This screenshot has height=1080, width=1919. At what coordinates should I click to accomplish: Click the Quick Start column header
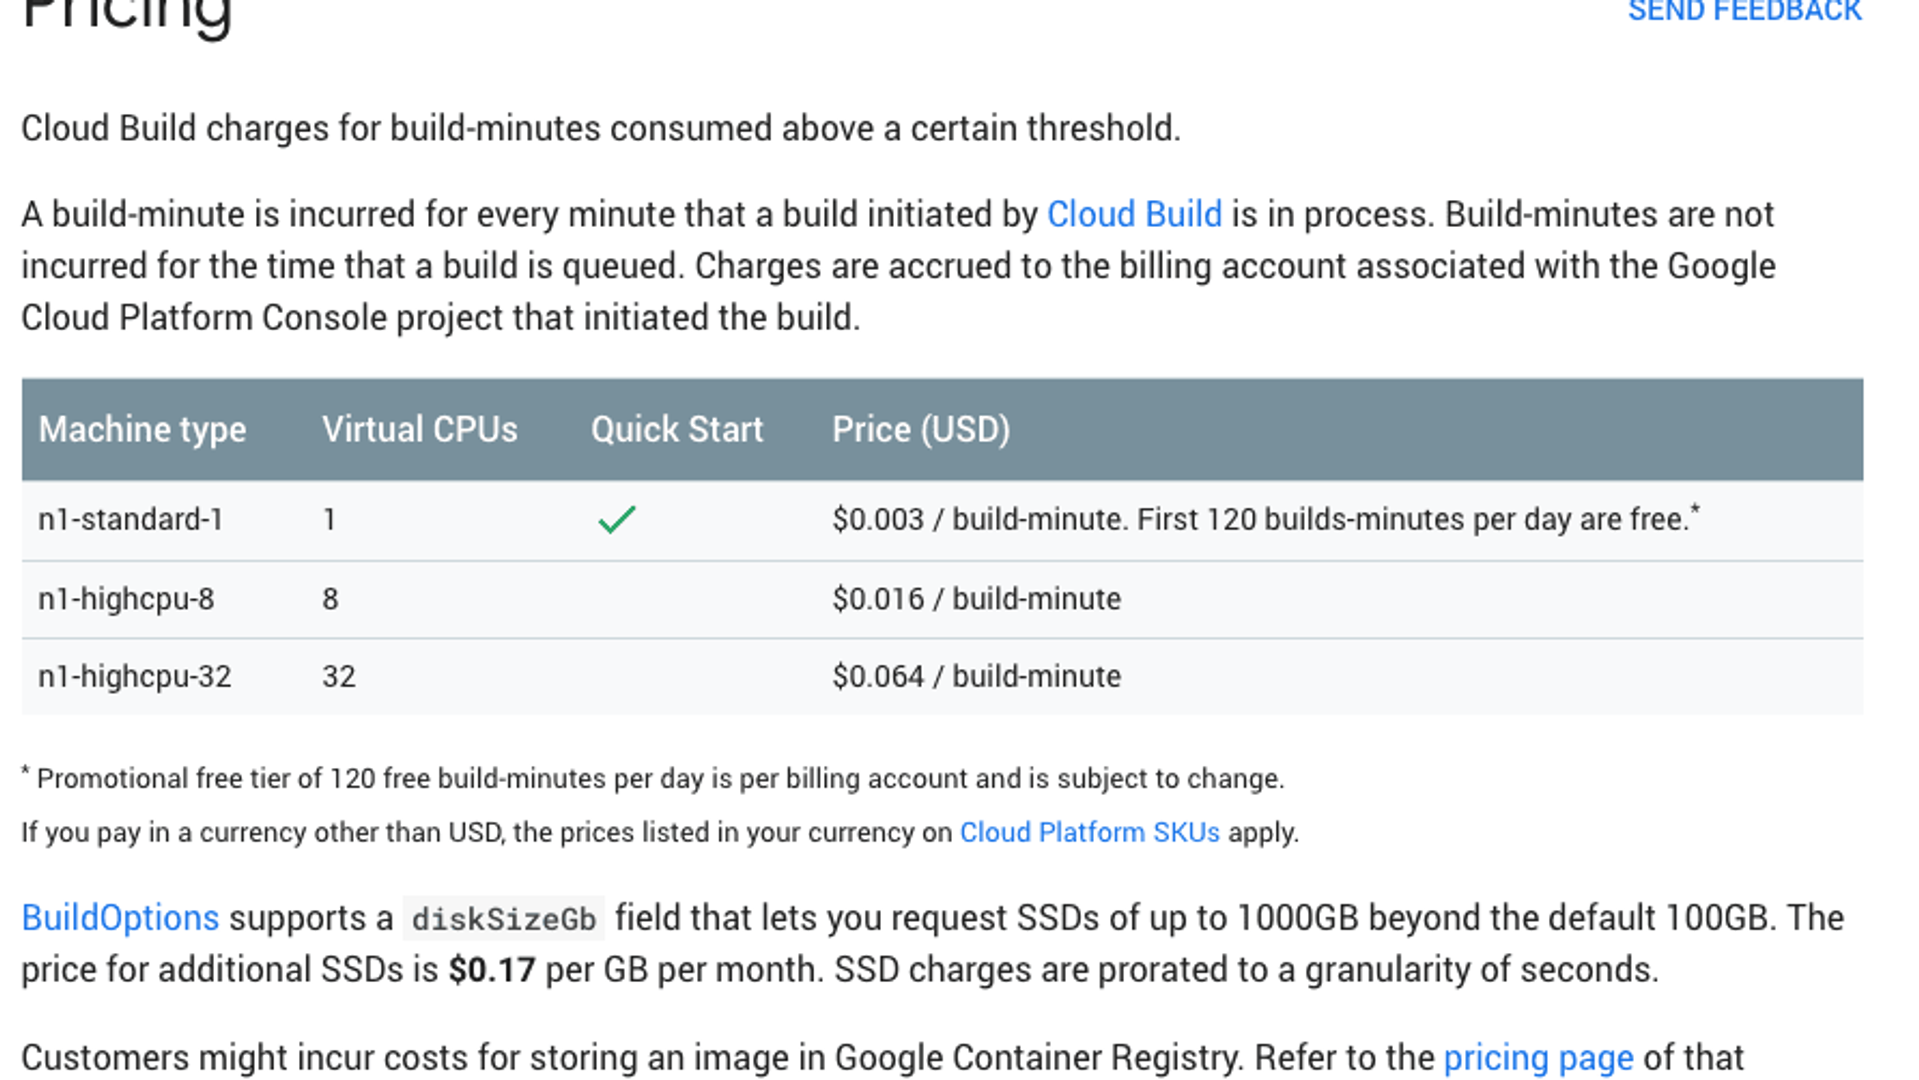tap(676, 430)
